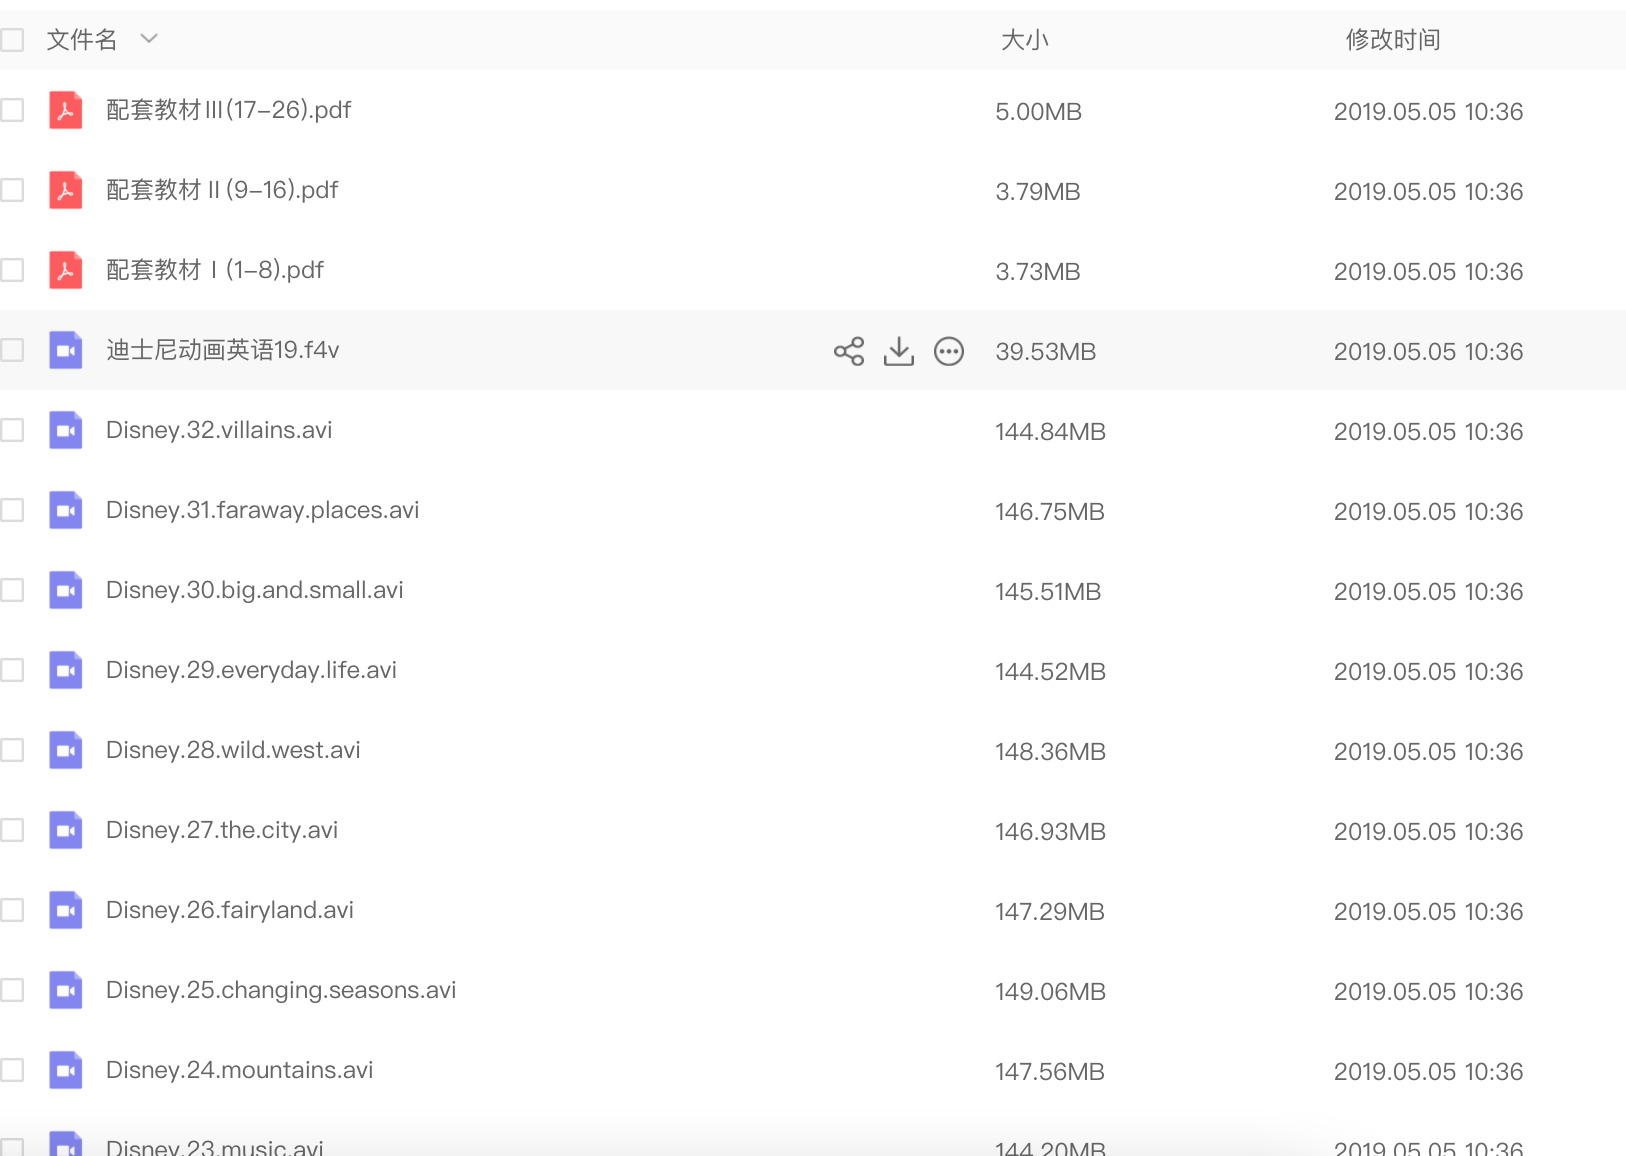Viewport: 1626px width, 1156px height.
Task: Click PDF icon of 配套教材III(17-26).pdf
Action: click(x=66, y=110)
